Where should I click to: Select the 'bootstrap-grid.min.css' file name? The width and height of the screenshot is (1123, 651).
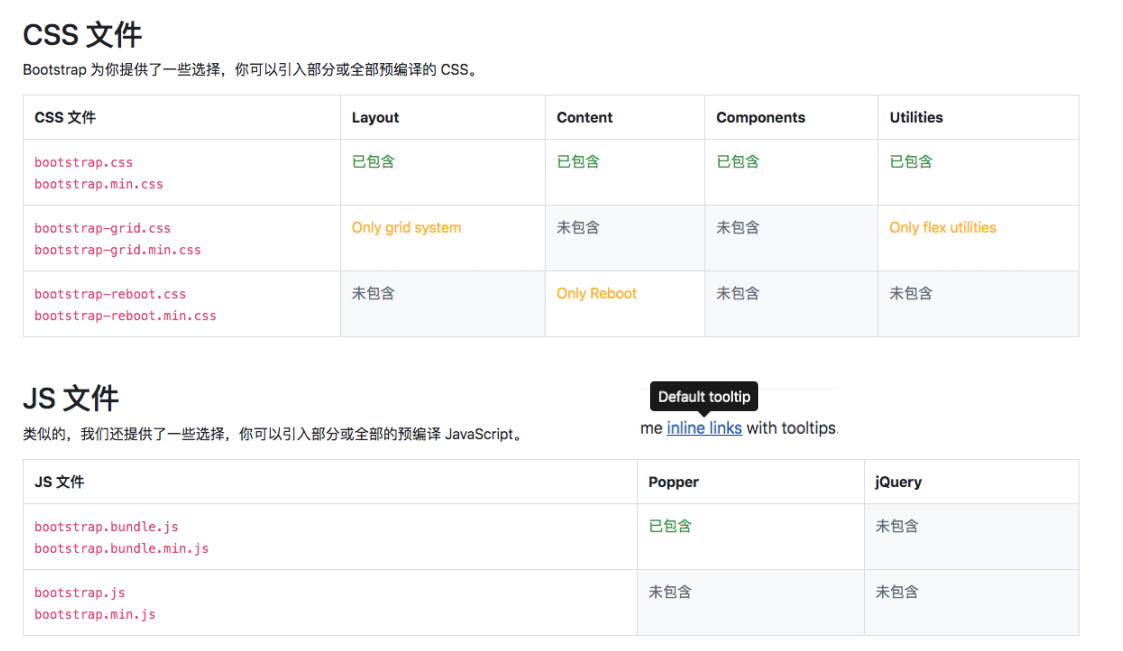(x=117, y=250)
